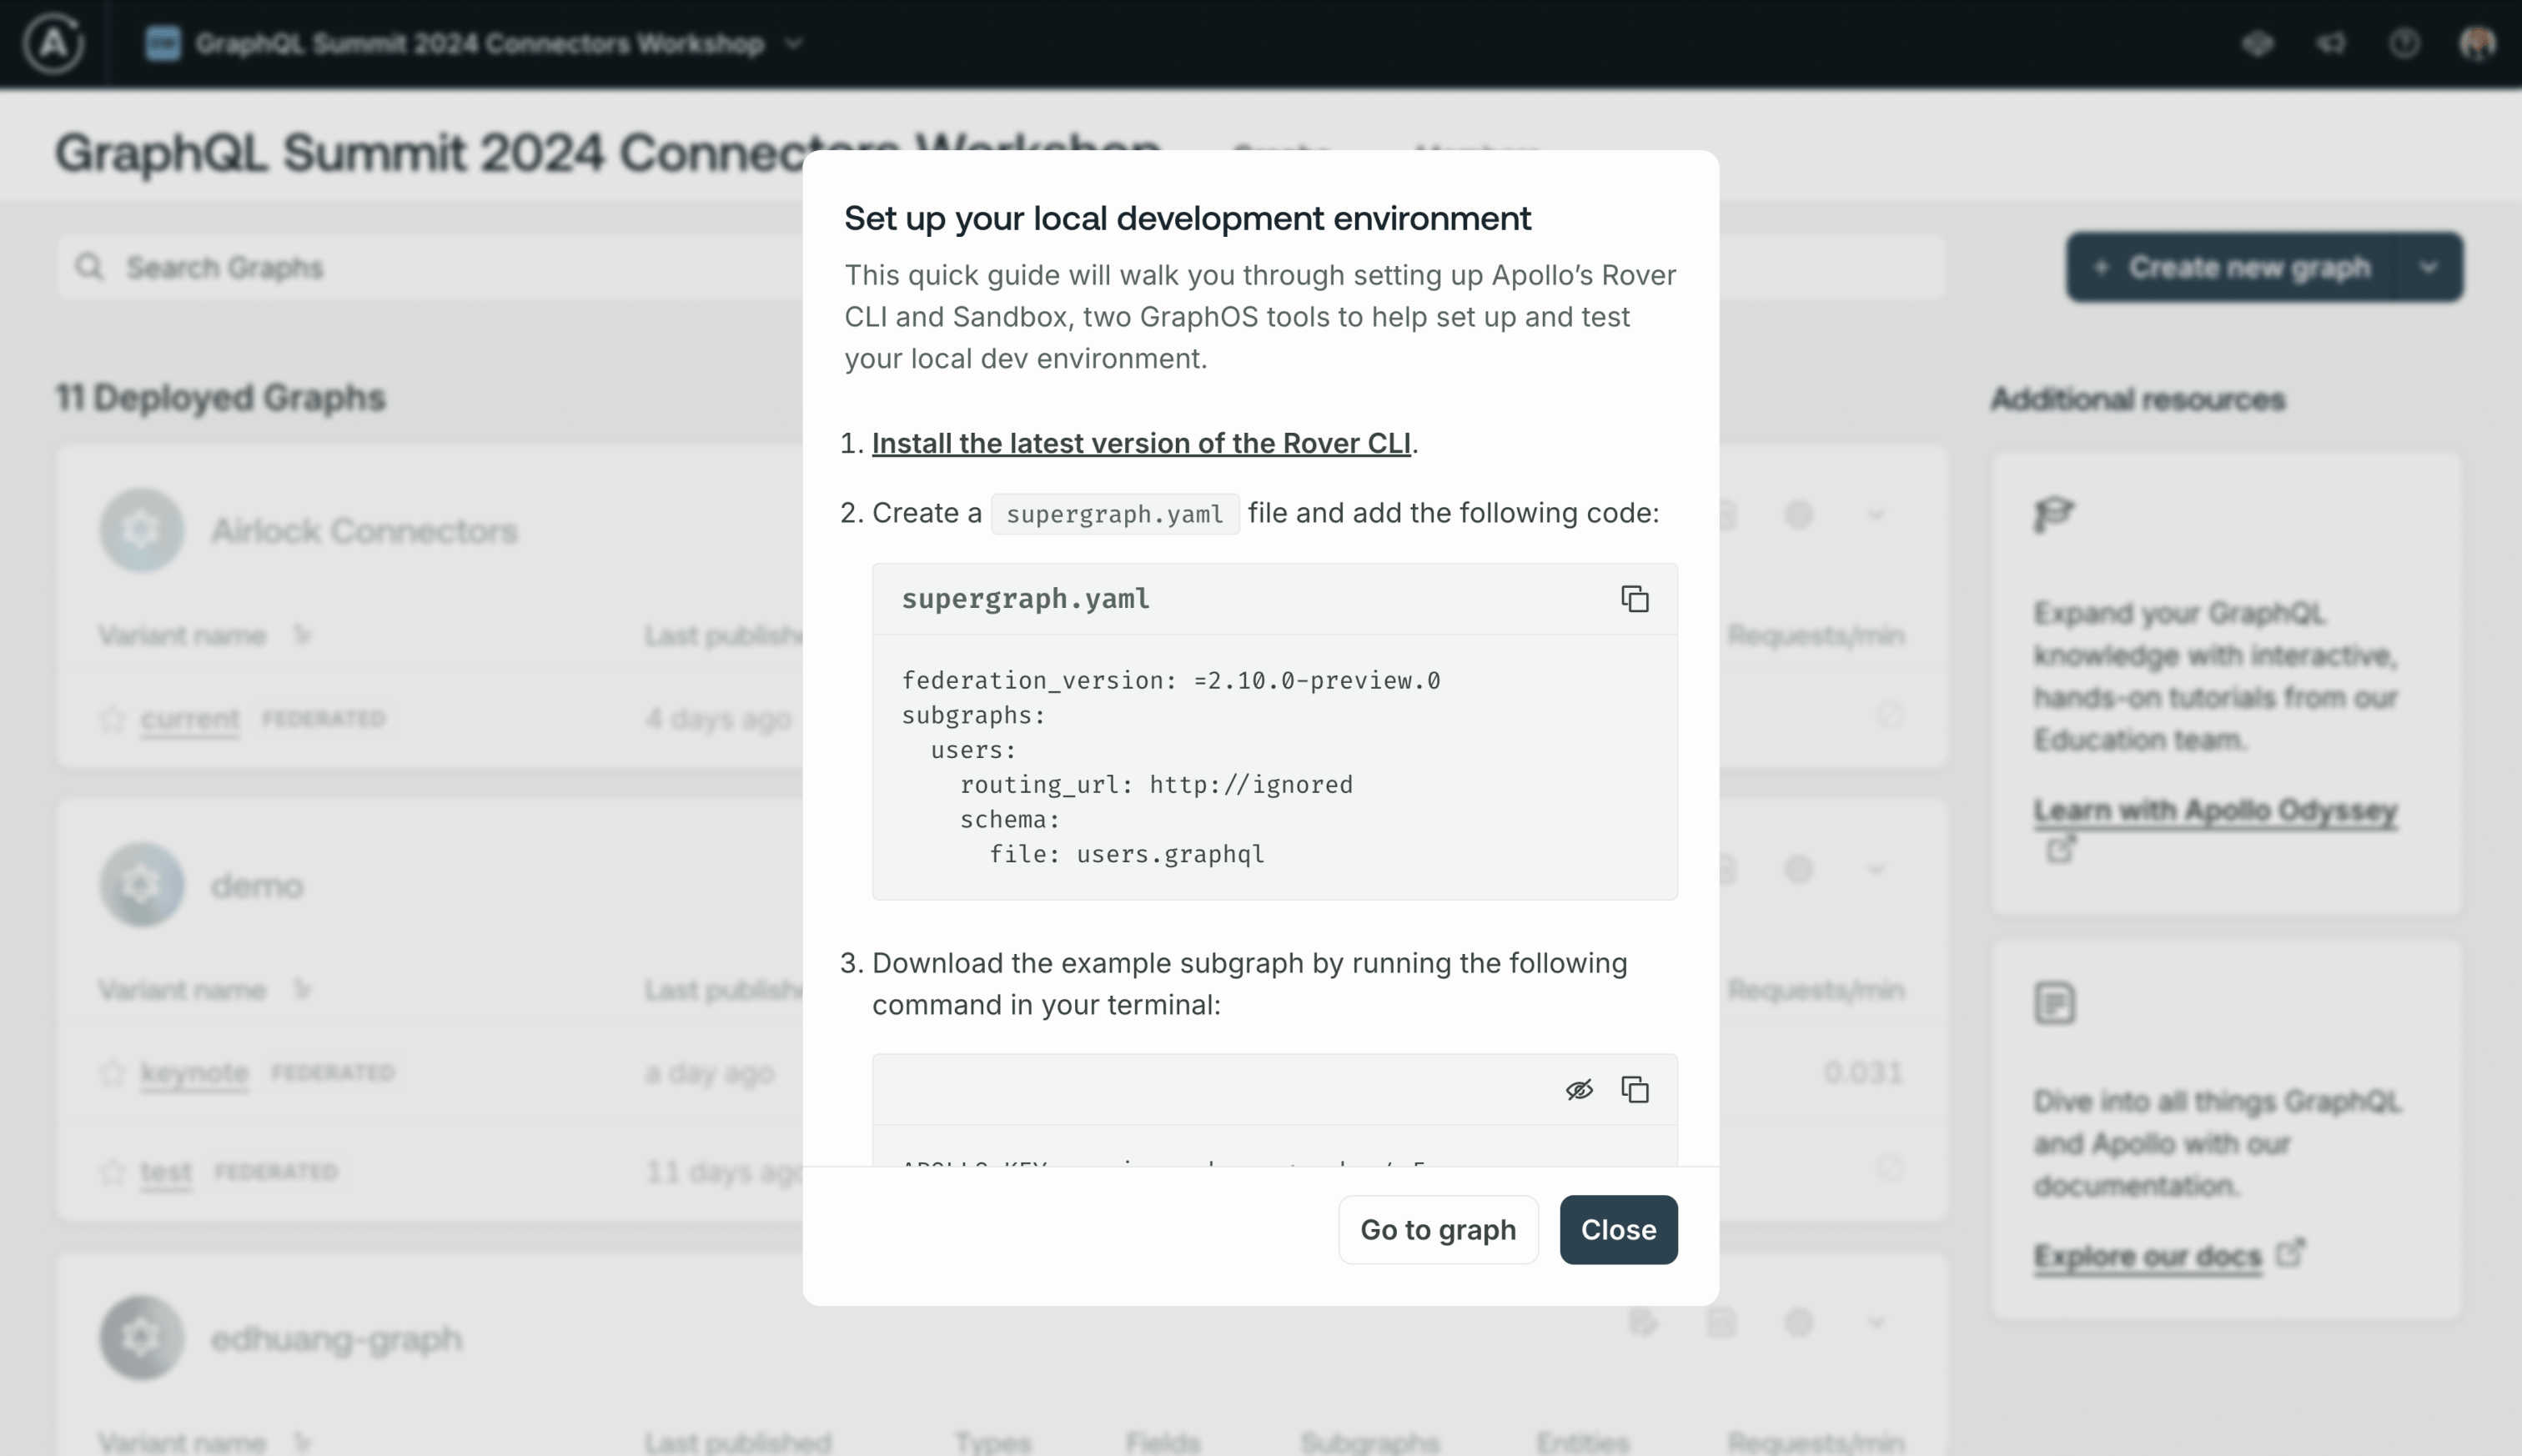Toggle visibility of the hidden API key
Screen dimensions: 2522x1456
point(1578,1089)
